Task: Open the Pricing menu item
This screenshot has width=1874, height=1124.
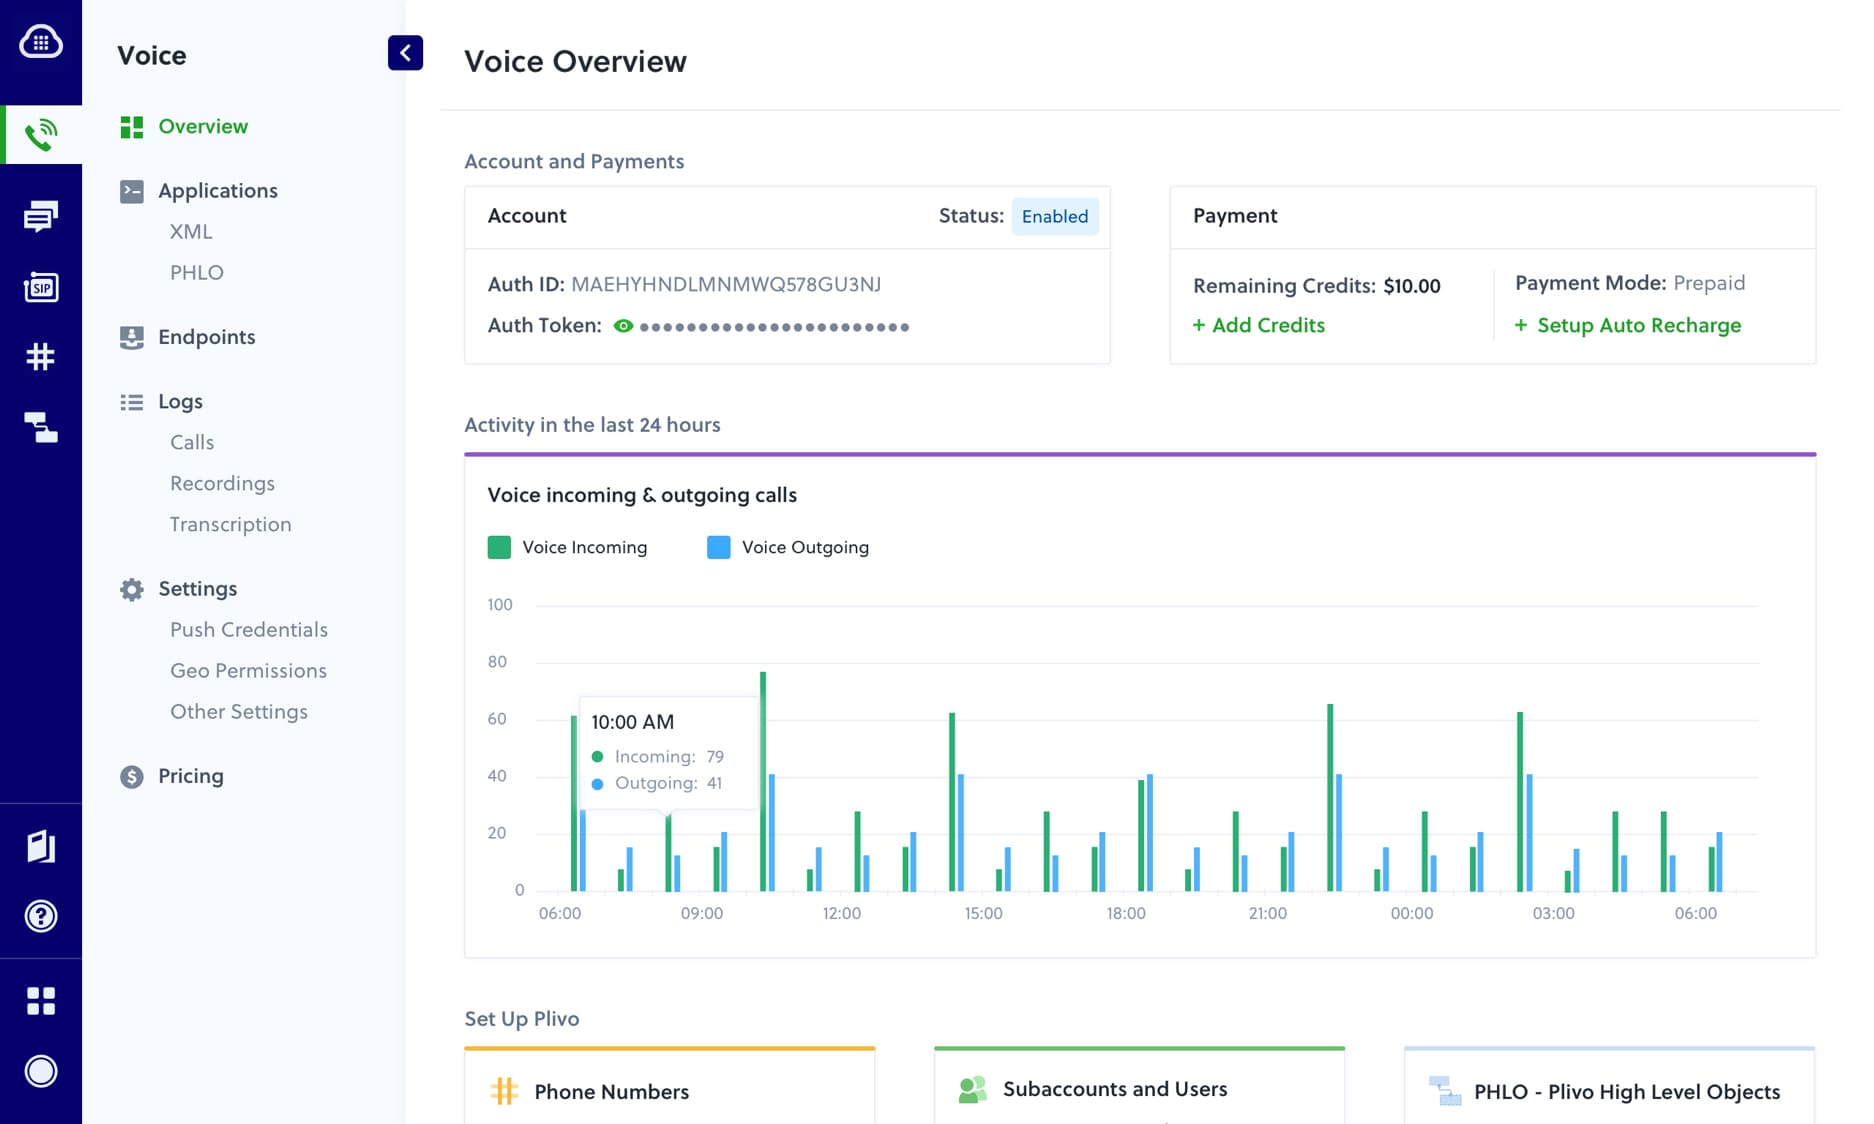Action: click(x=190, y=776)
